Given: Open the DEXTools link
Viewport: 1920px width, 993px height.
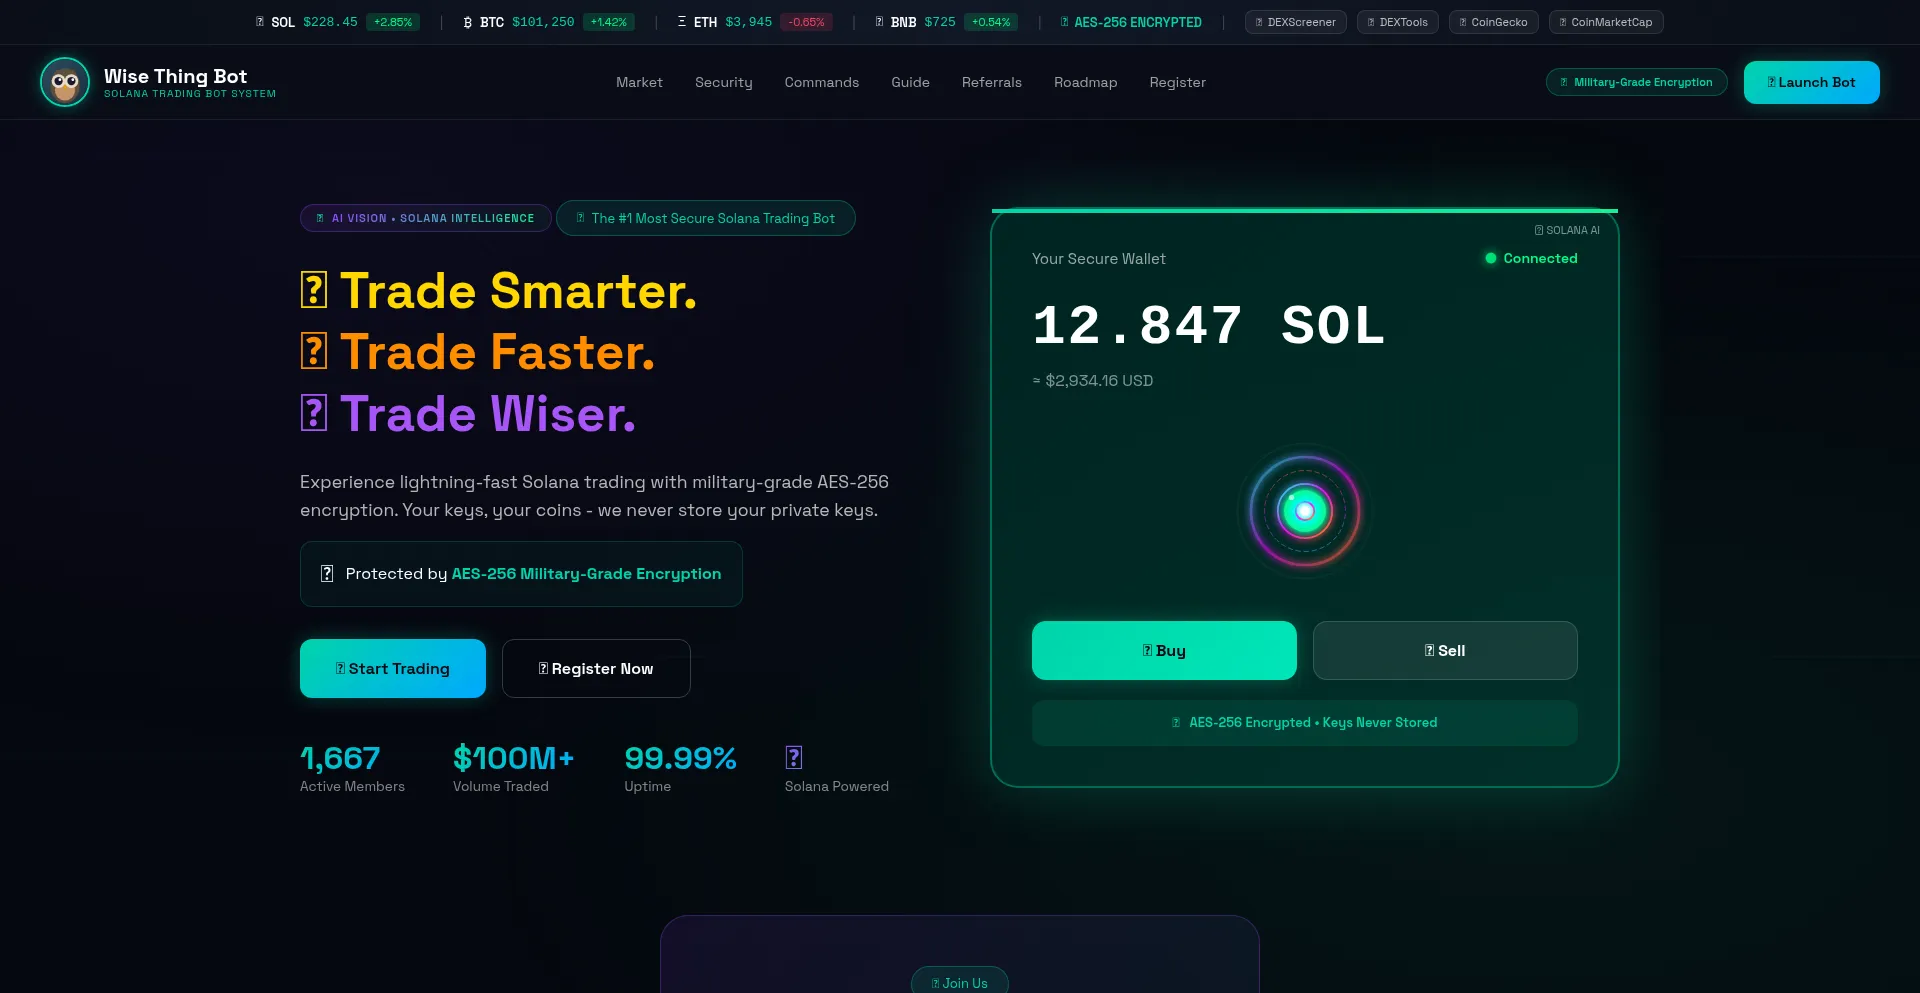Looking at the screenshot, I should (1397, 22).
